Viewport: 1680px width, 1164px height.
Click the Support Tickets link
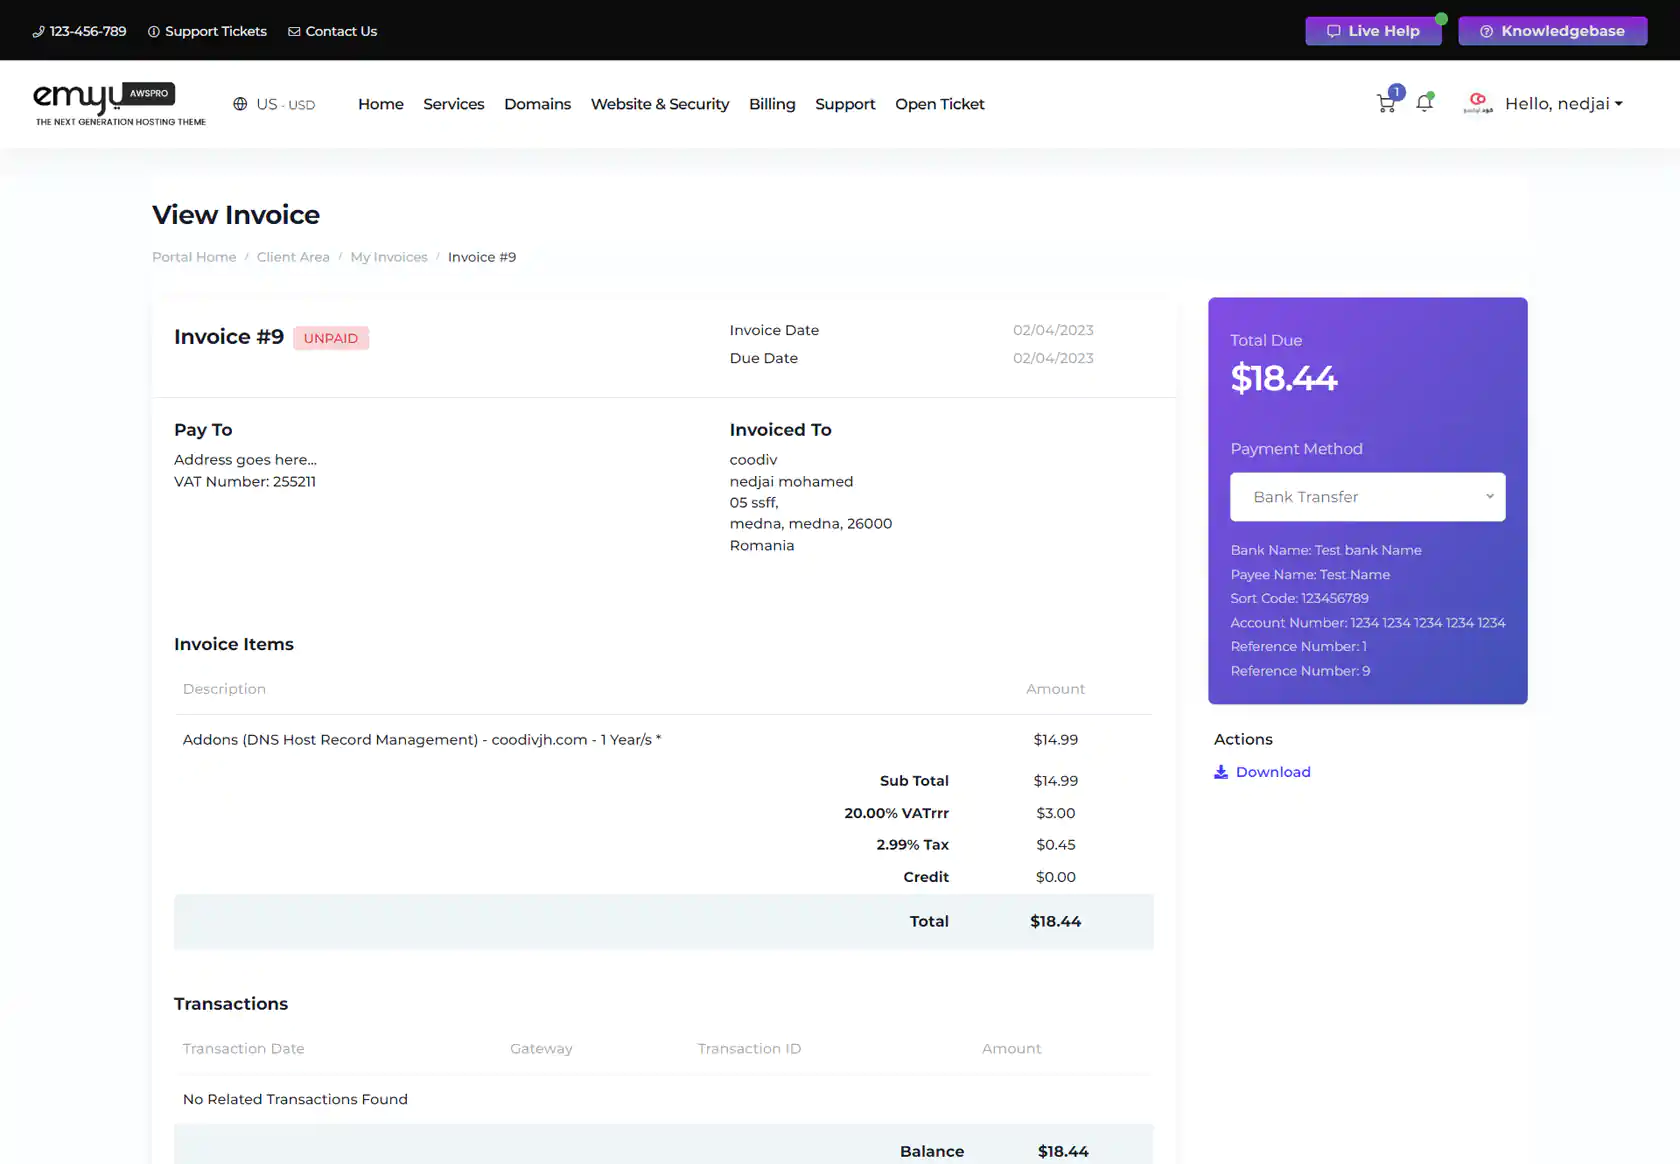pos(207,32)
